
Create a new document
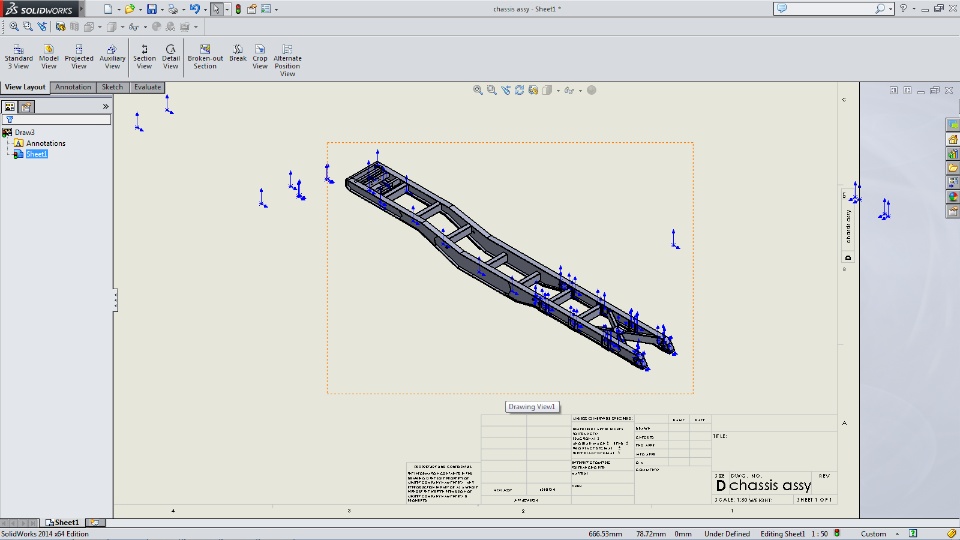(108, 9)
